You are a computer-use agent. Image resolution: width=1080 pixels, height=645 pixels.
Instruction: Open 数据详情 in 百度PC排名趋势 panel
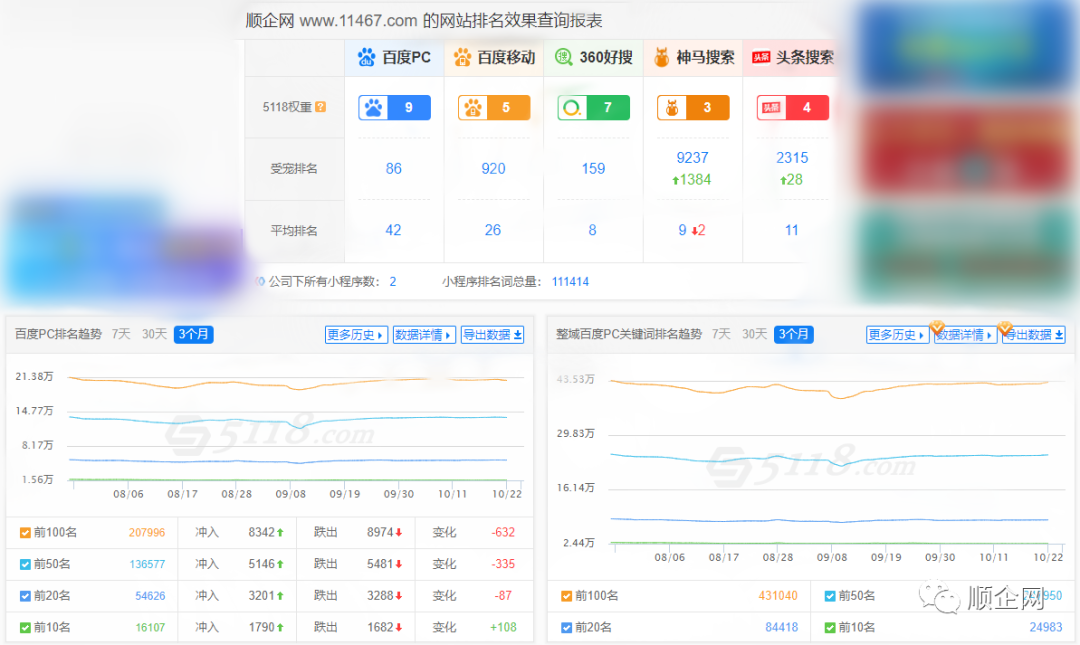point(424,335)
